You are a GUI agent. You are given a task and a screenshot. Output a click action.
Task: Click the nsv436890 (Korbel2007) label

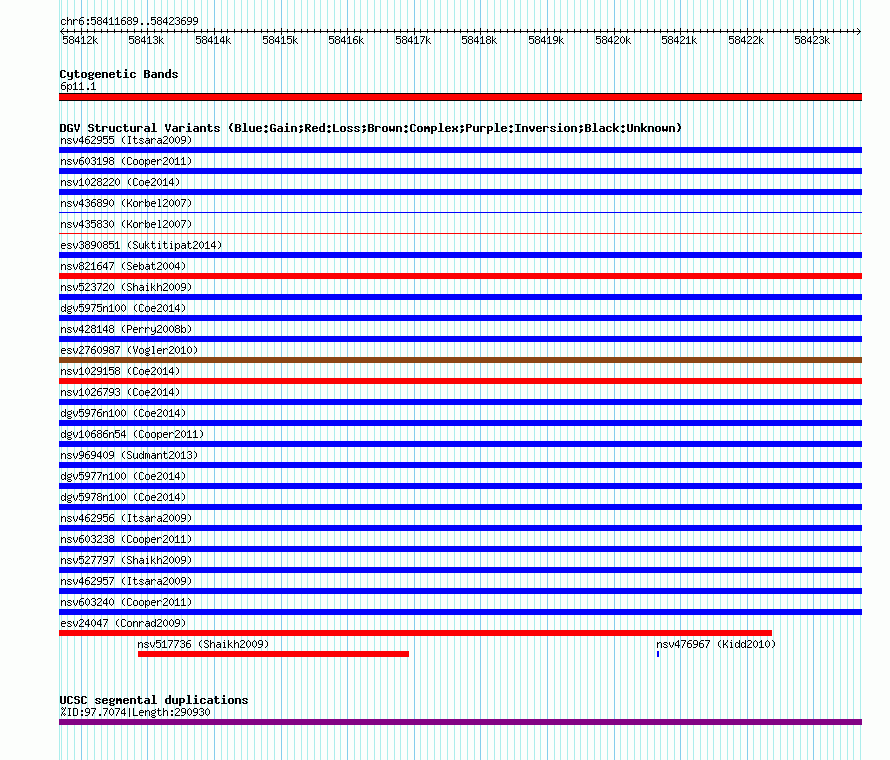[126, 203]
